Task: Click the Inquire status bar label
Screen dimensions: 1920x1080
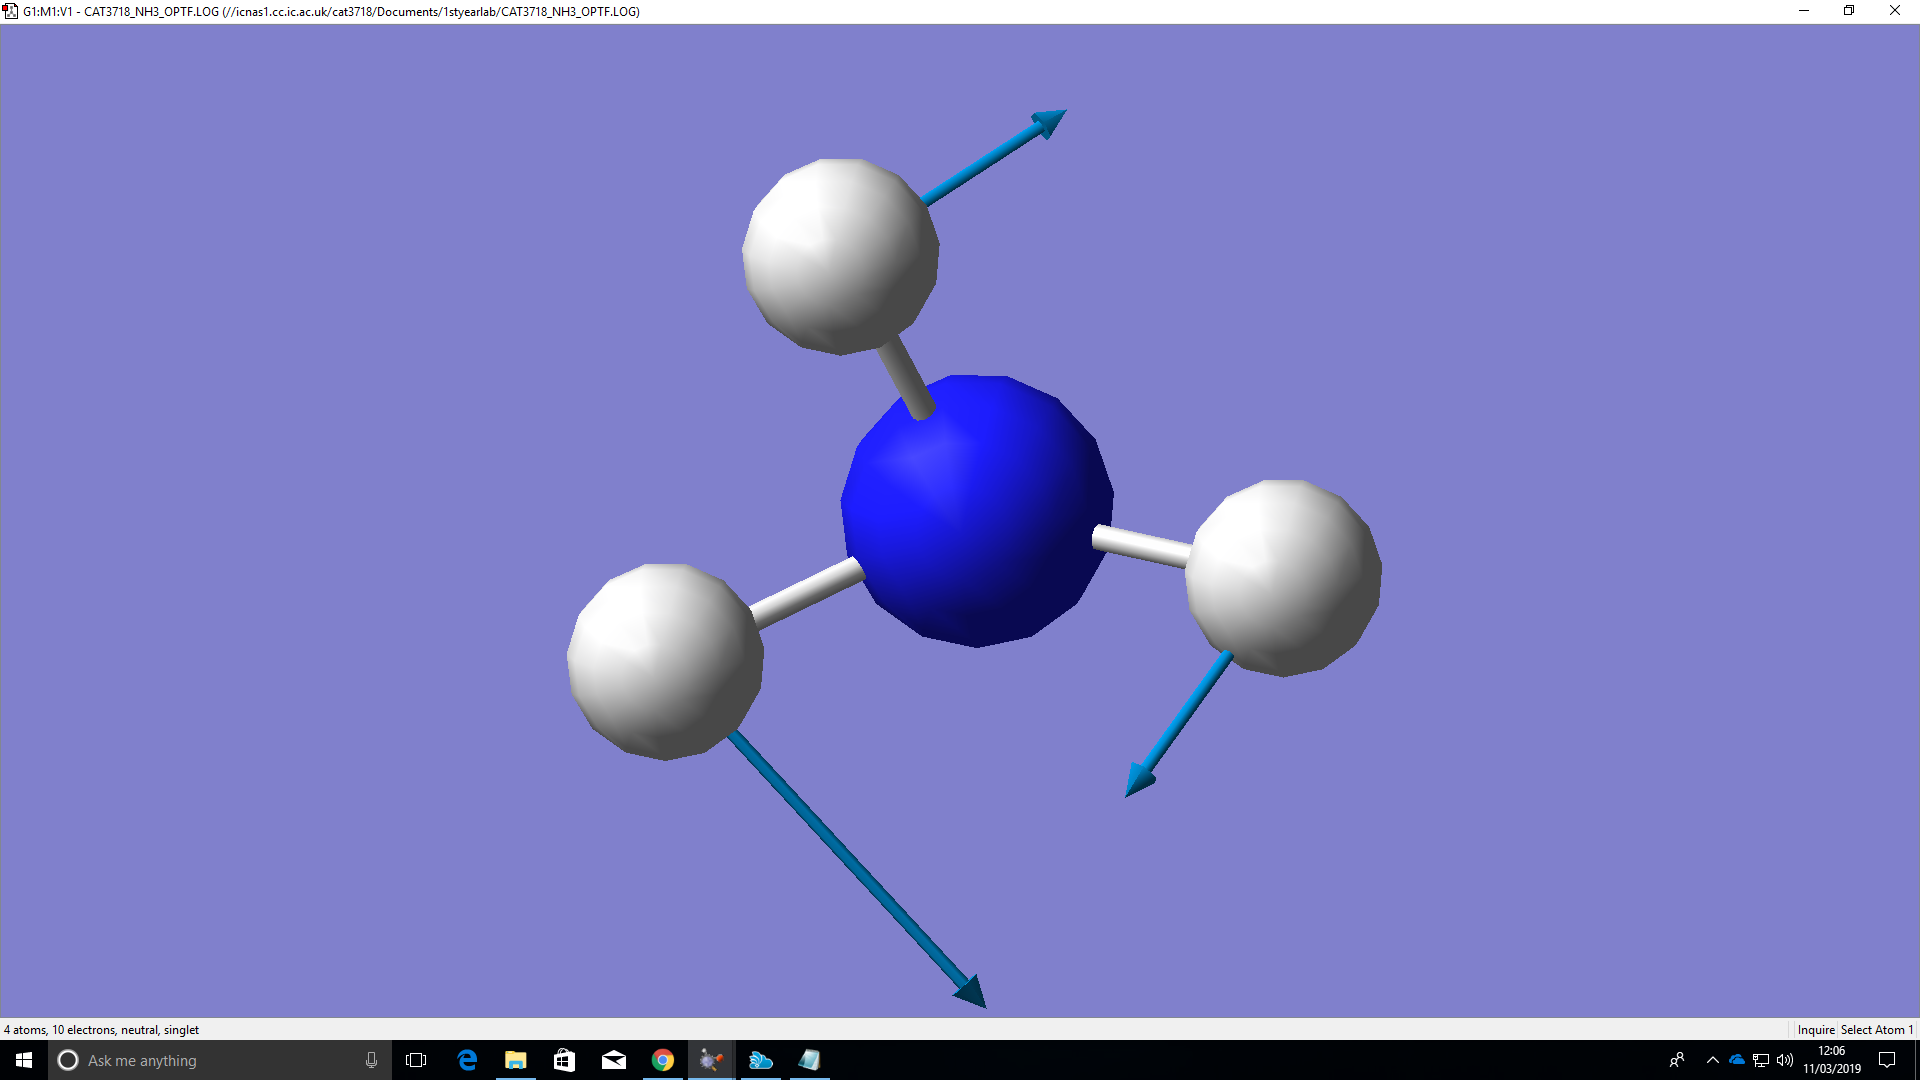Action: pyautogui.click(x=1815, y=1030)
